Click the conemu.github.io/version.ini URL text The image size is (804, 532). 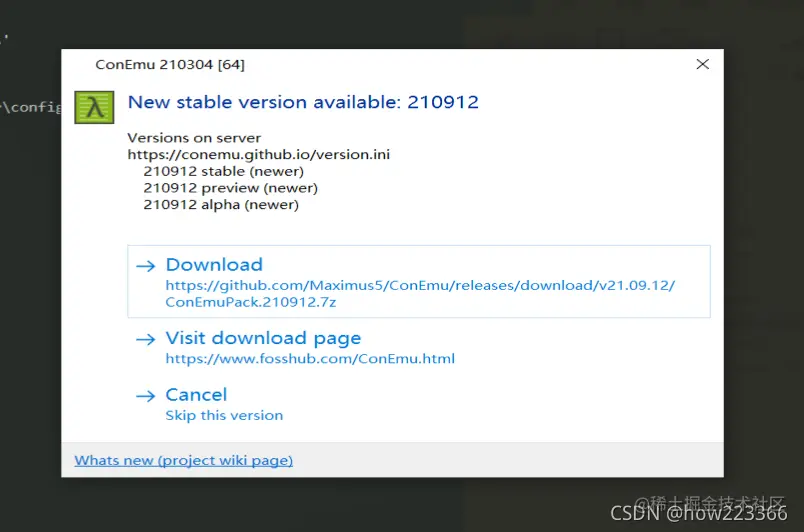258,154
